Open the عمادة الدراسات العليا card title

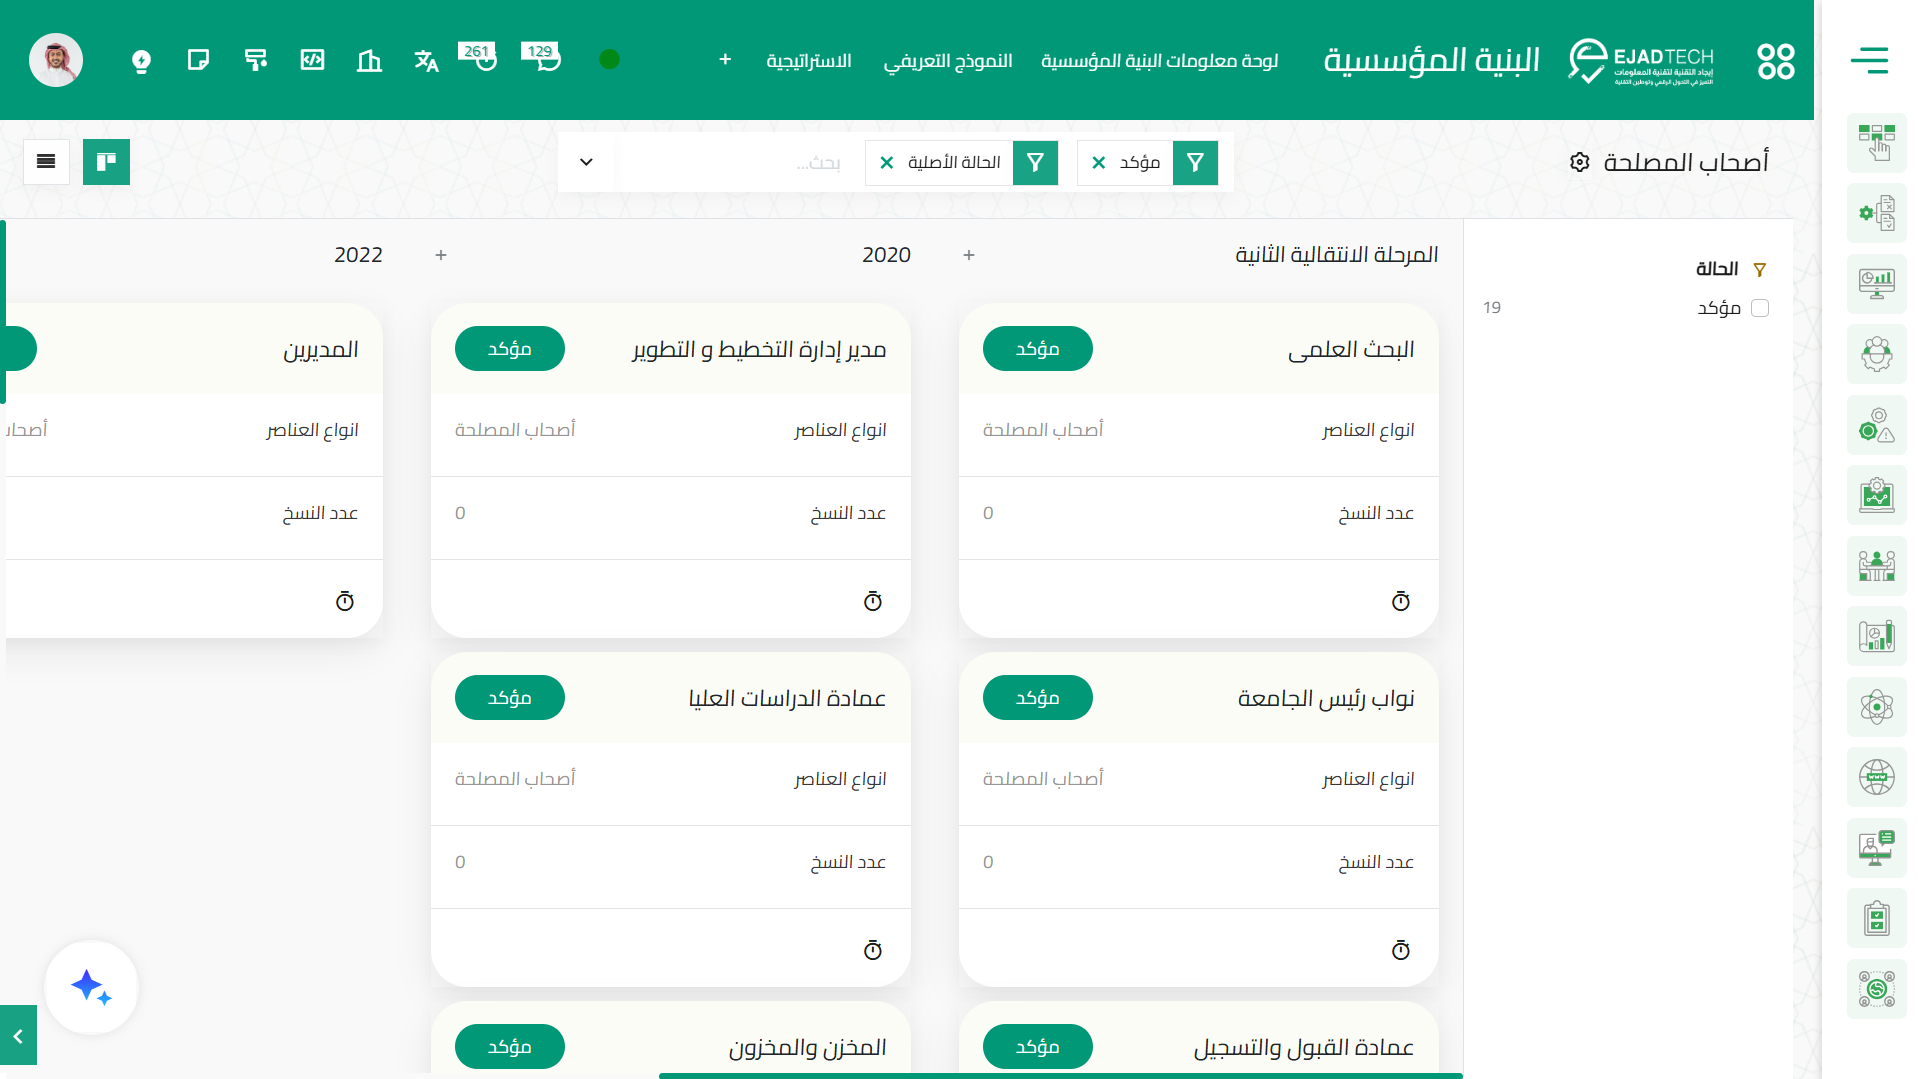(787, 698)
